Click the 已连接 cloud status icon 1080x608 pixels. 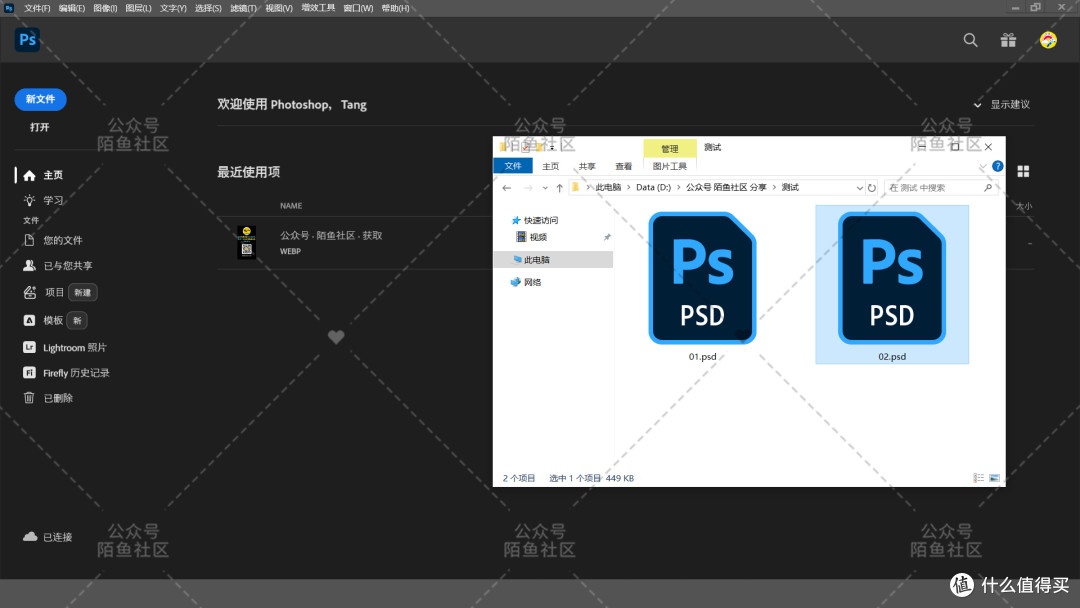tap(30, 537)
